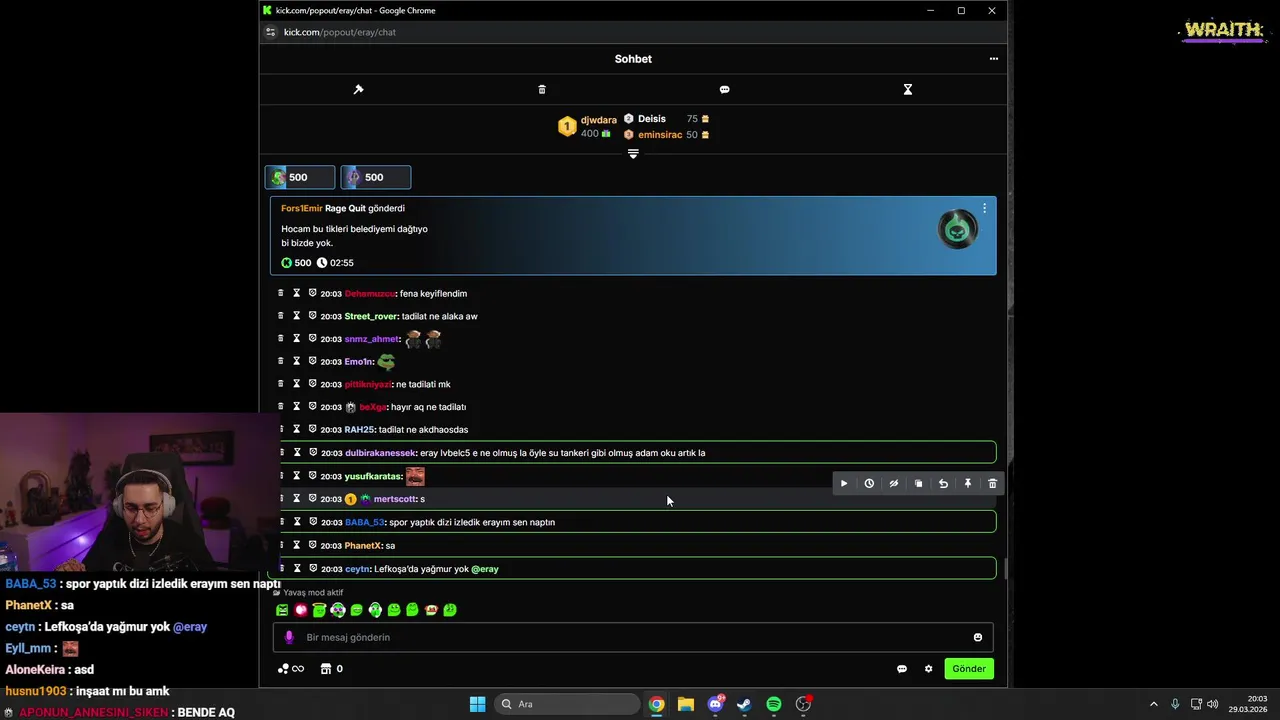The width and height of the screenshot is (1280, 720).
Task: Open the Windows Start menu
Action: [x=477, y=704]
